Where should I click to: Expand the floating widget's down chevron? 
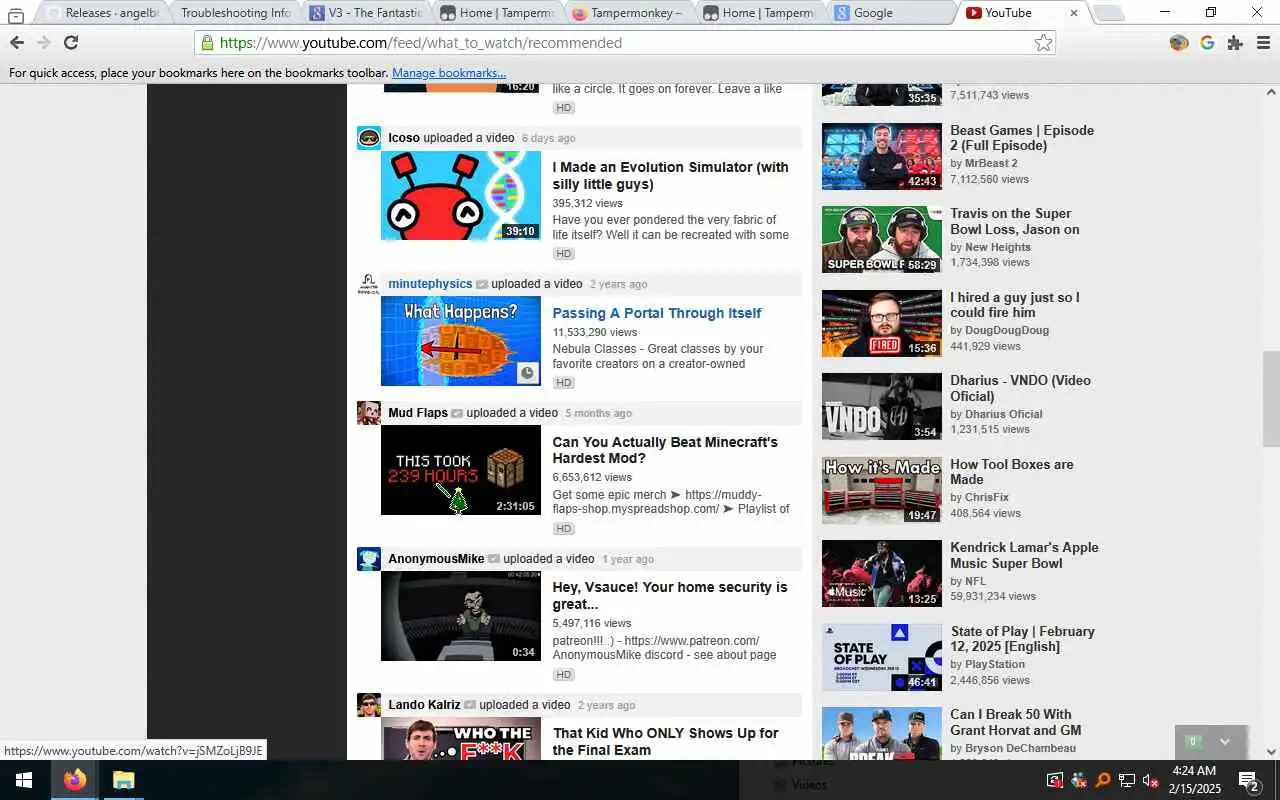click(x=1224, y=742)
